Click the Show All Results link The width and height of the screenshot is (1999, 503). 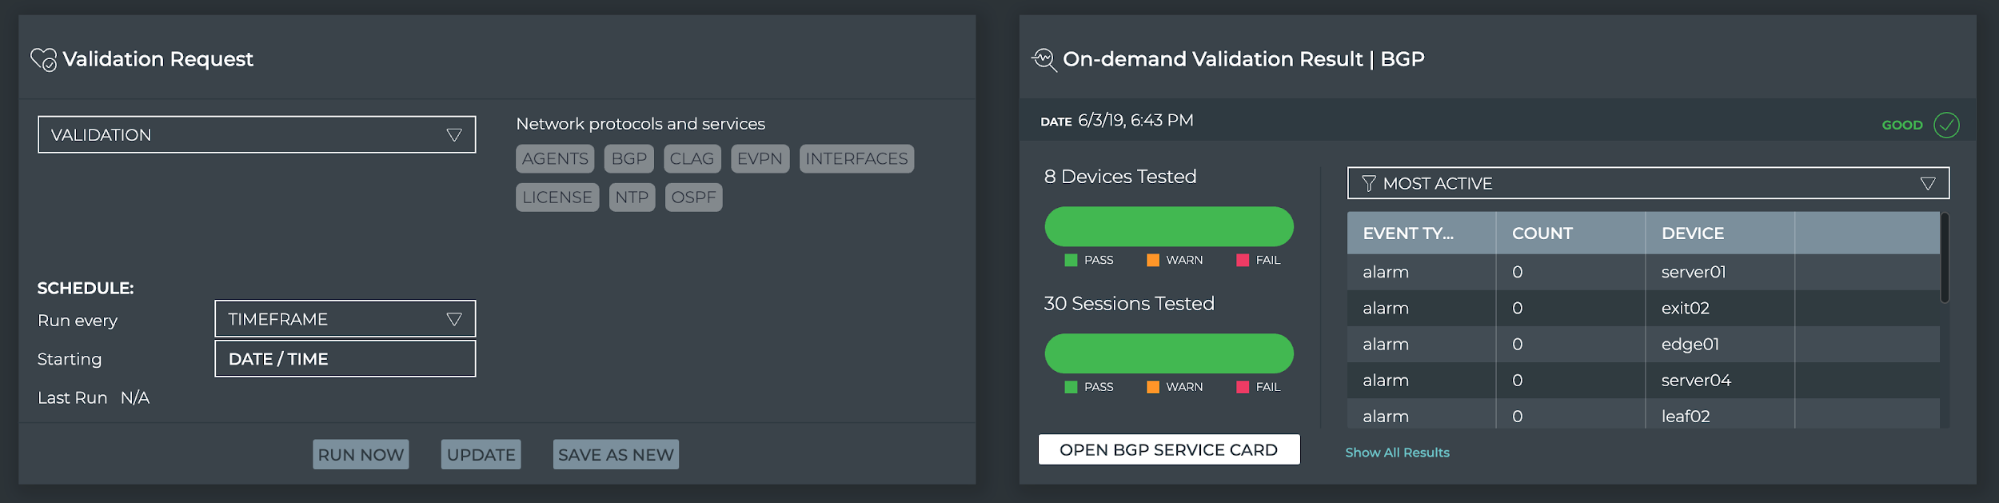coord(1397,453)
